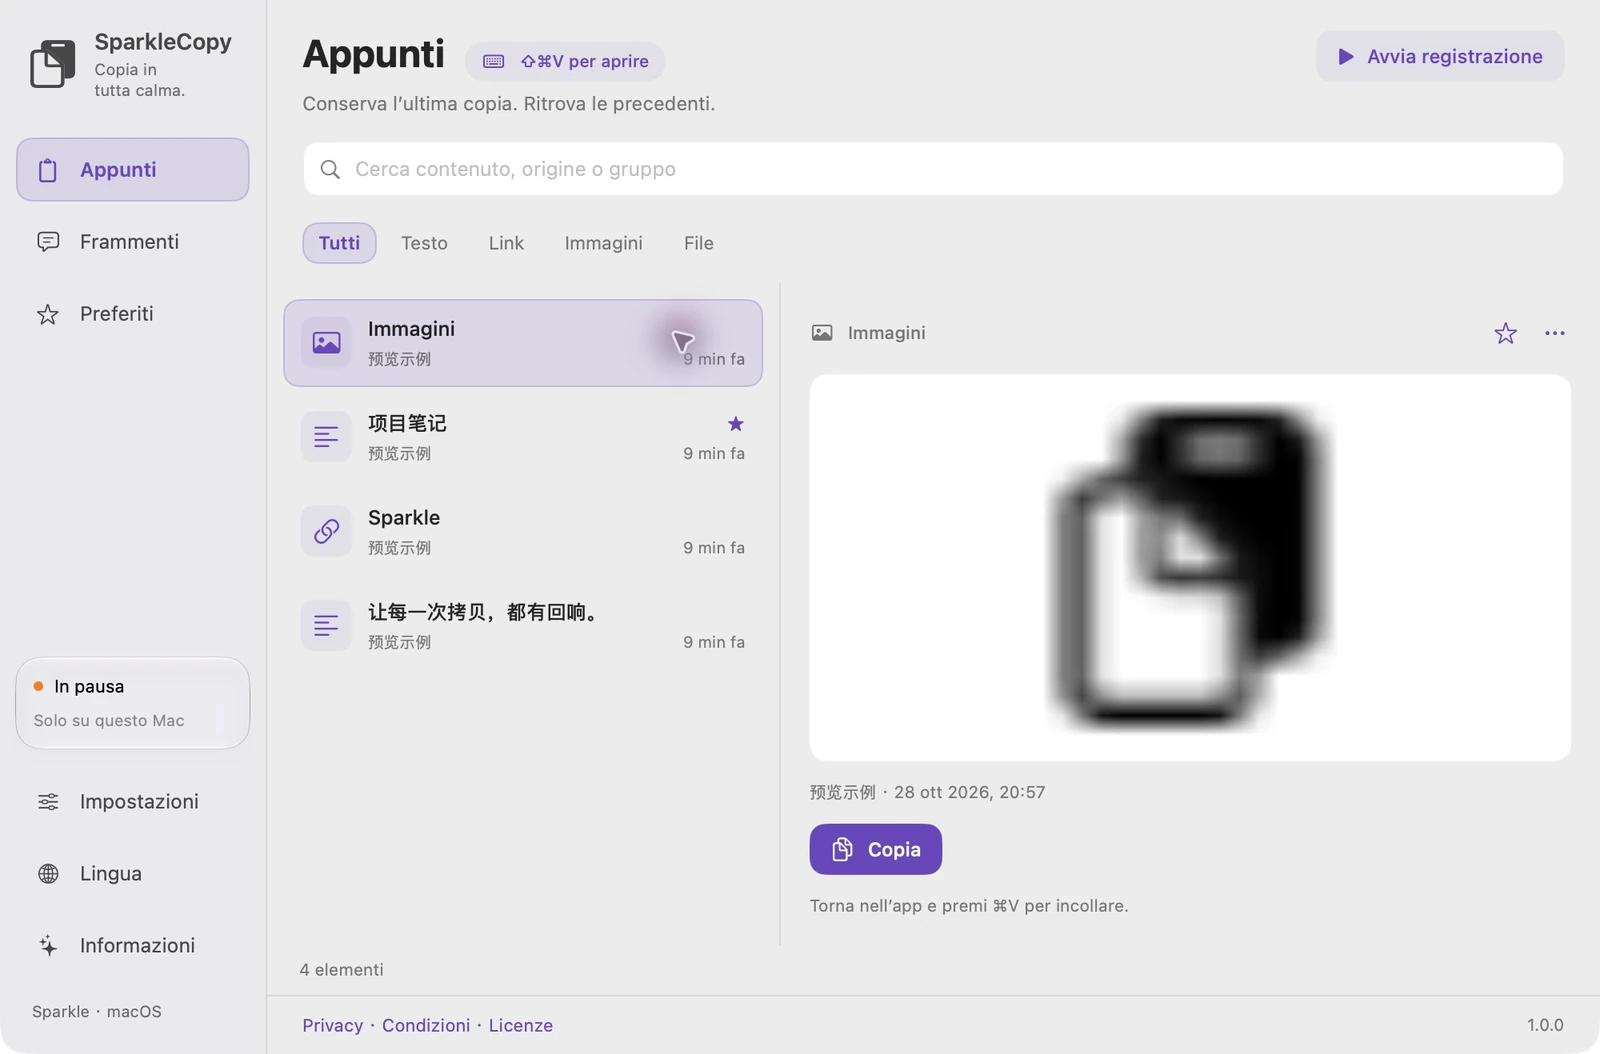Click the keyboard shortcut badge ⇧⌘V per aprire
This screenshot has height=1054, width=1600.
(565, 61)
